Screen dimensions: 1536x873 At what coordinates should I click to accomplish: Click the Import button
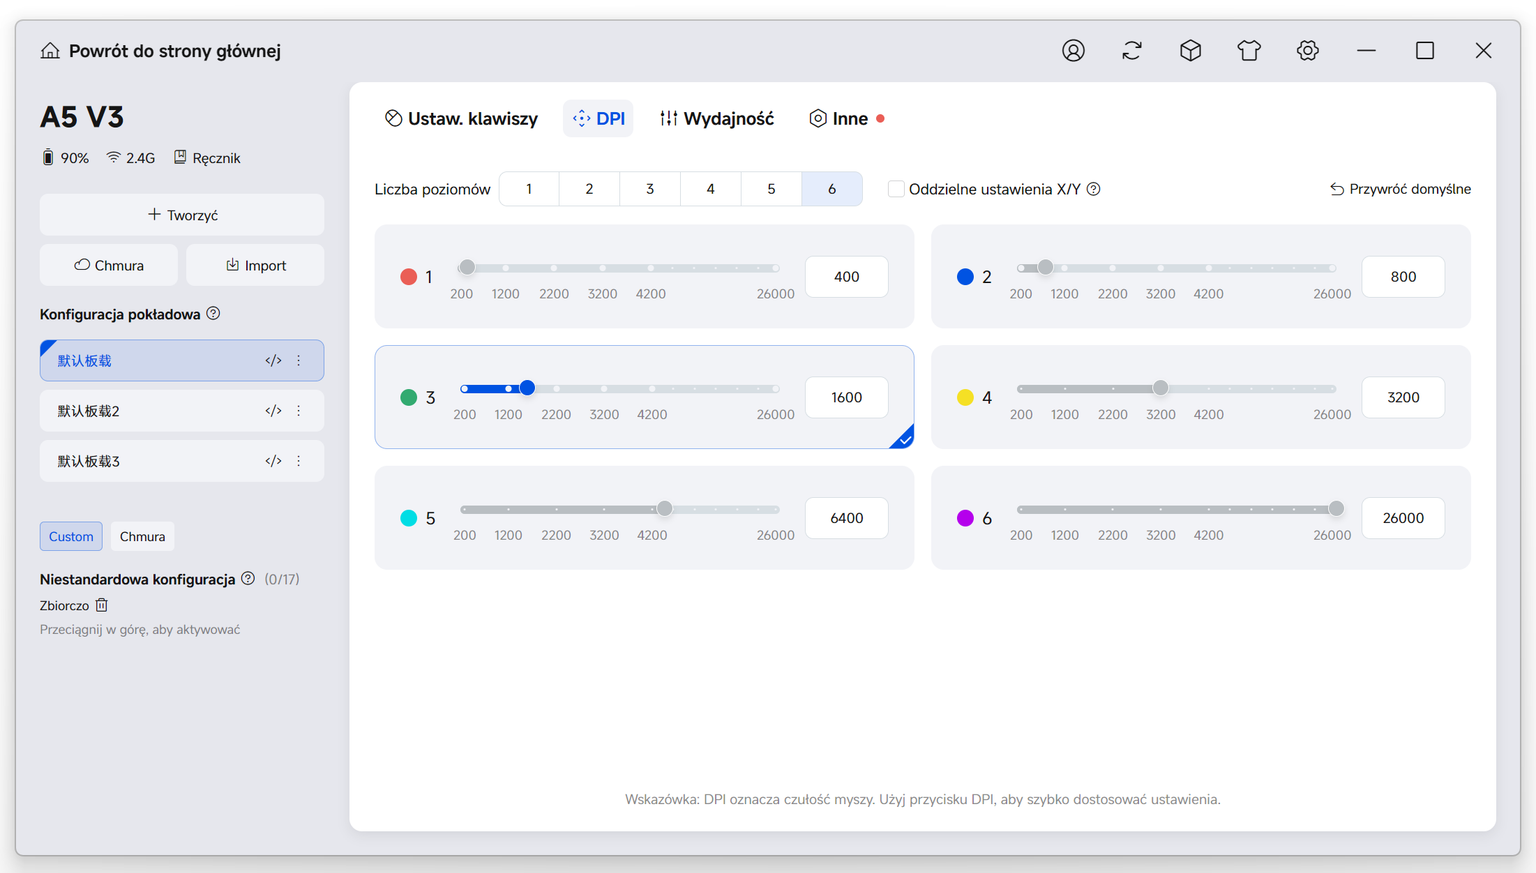coord(255,265)
